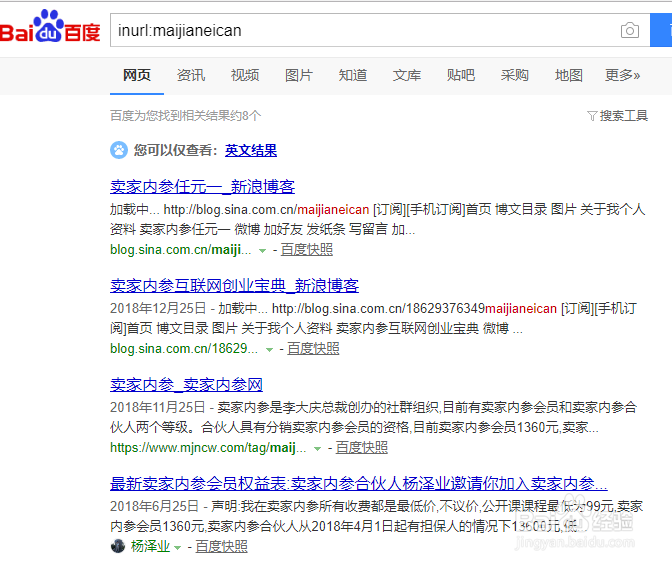
Task: Click the Baidu logo
Action: [x=50, y=27]
